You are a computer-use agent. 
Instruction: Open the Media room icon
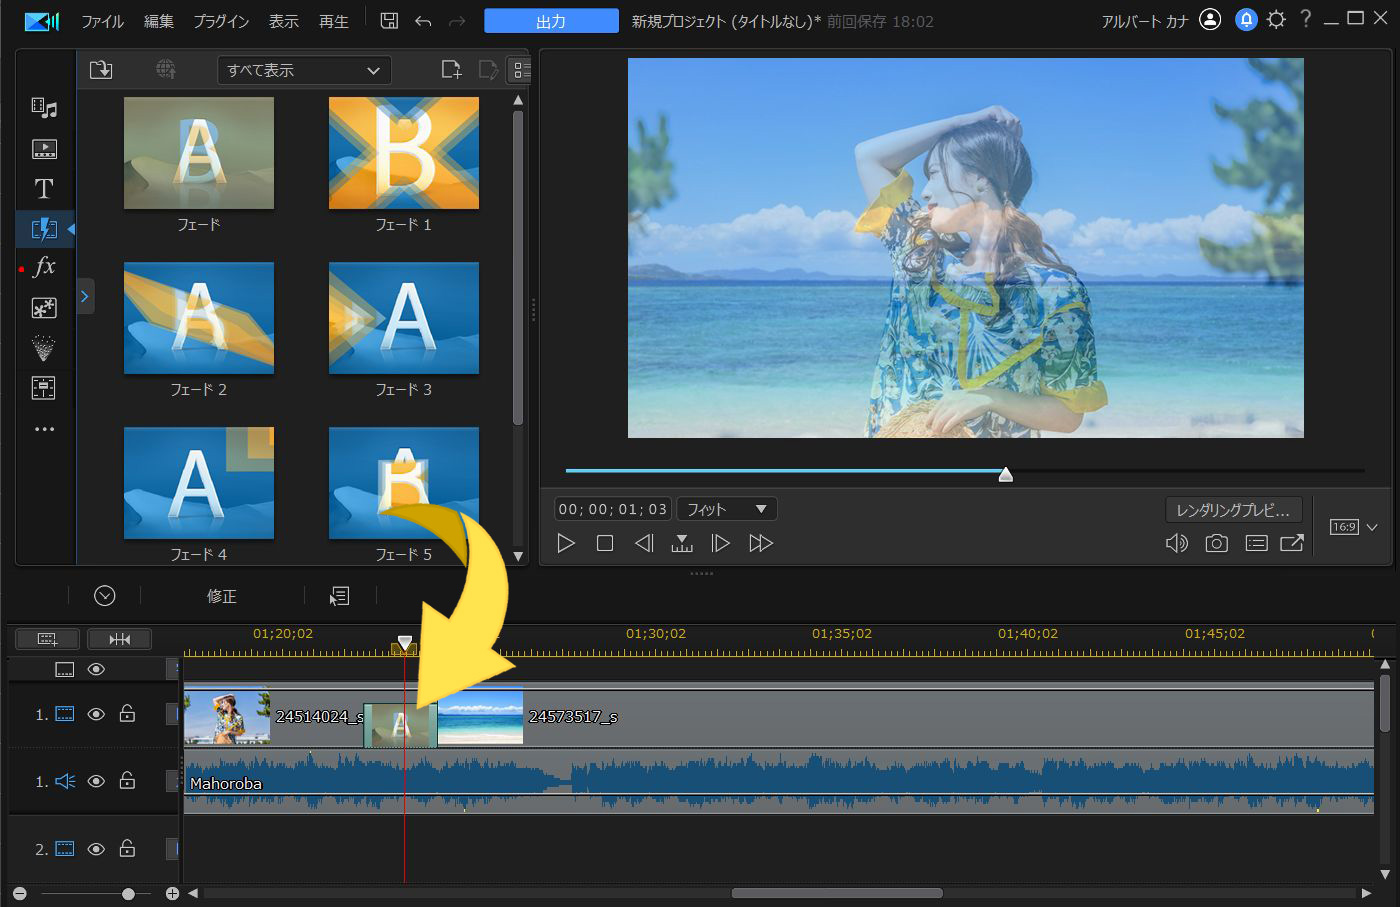(44, 108)
